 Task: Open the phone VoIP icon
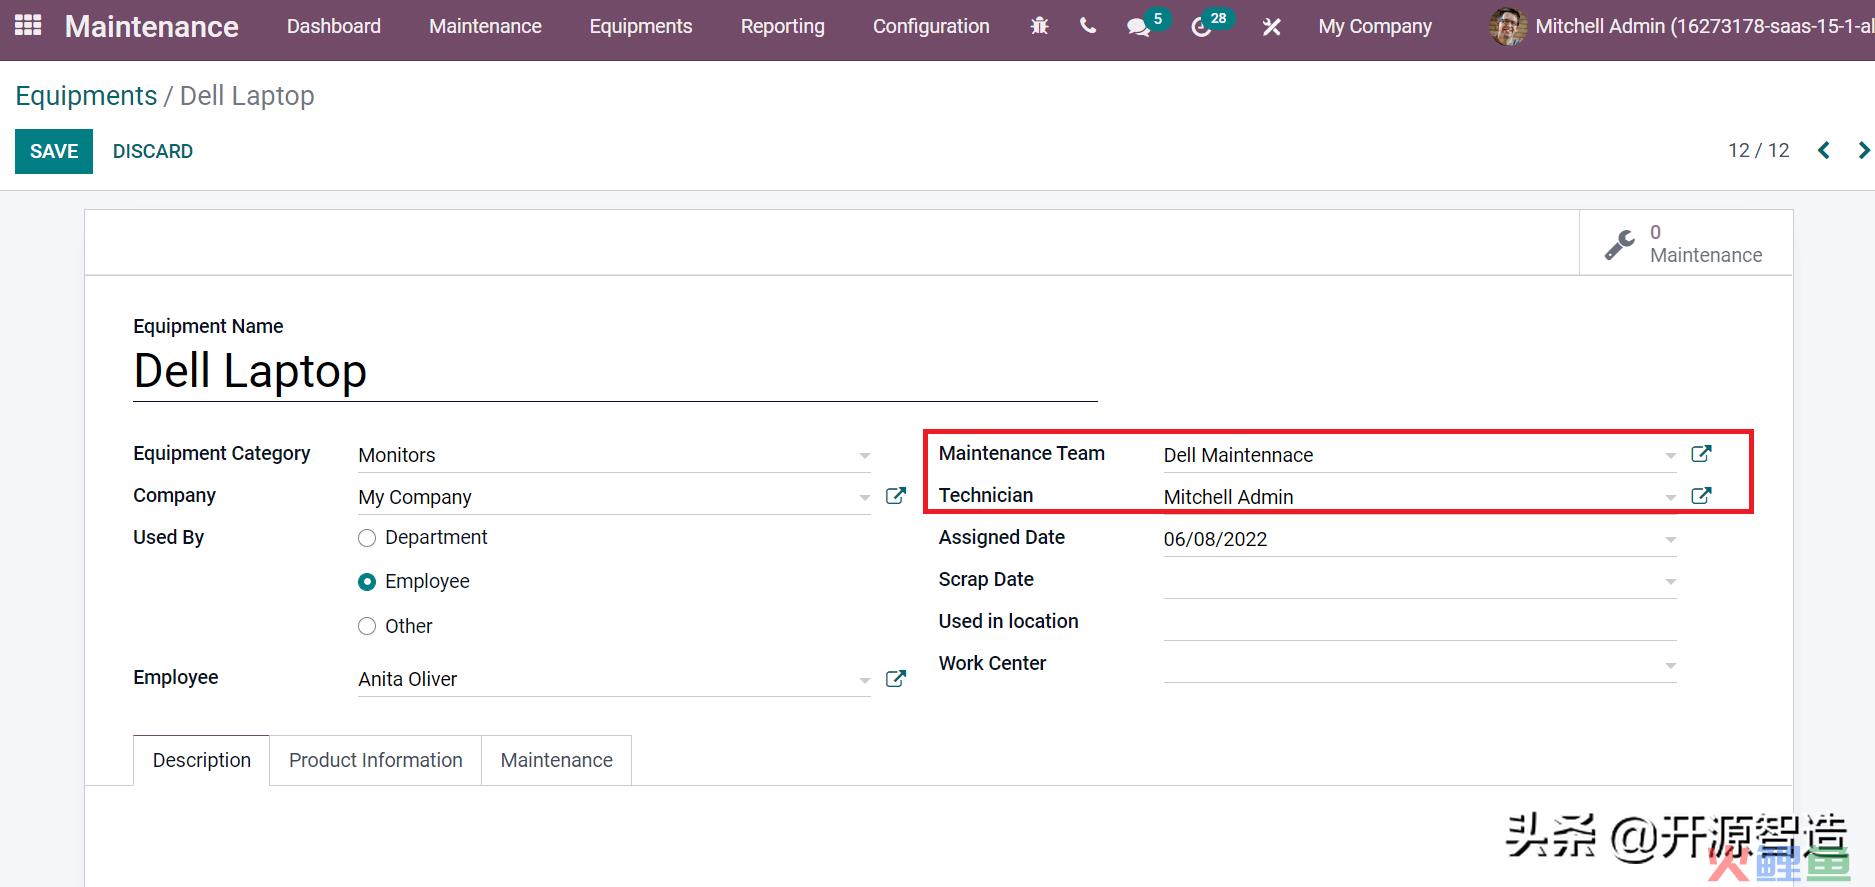1088,26
